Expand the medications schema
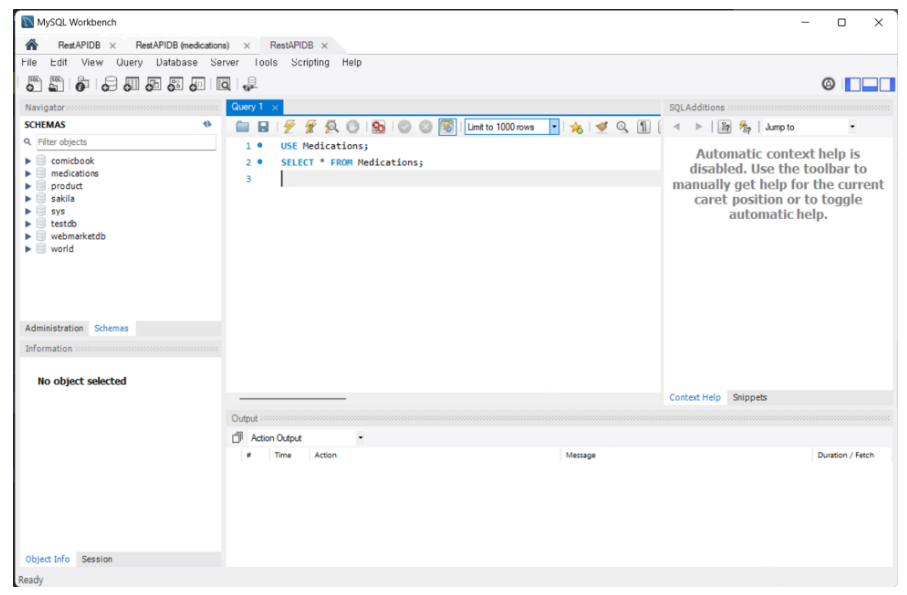Image resolution: width=907 pixels, height=595 pixels. (x=28, y=173)
